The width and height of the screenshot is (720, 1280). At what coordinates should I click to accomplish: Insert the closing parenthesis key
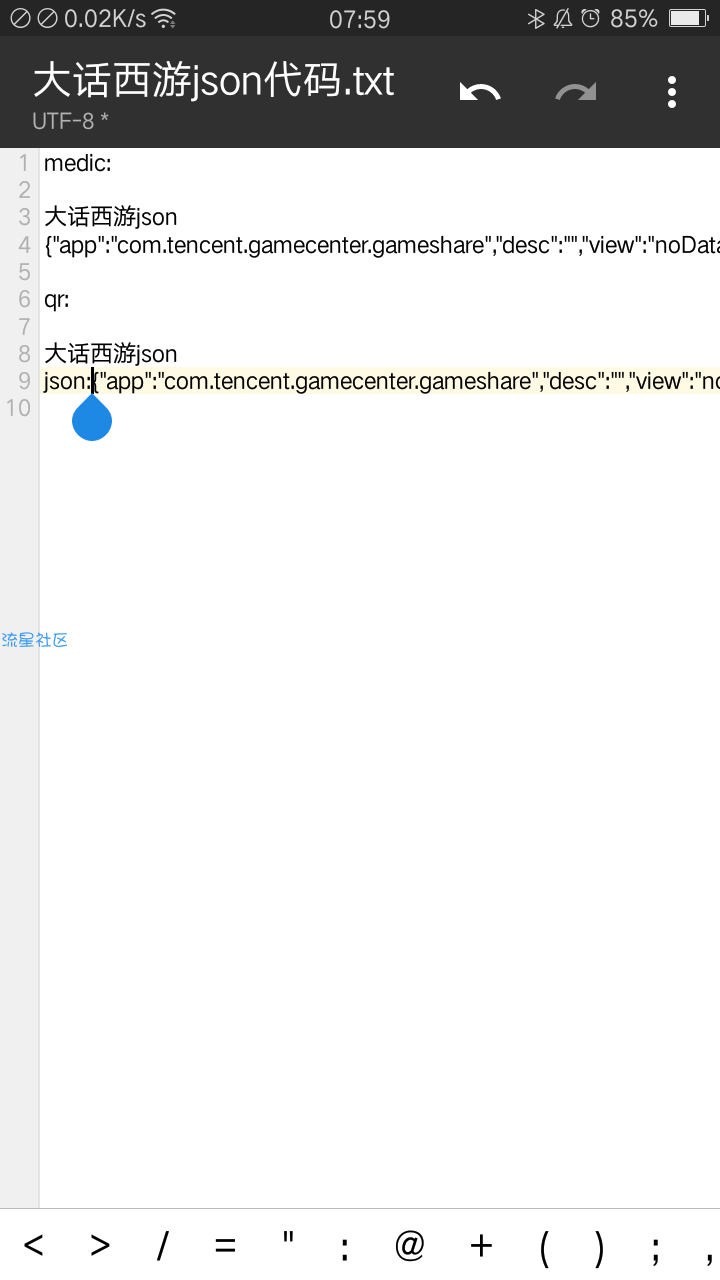tap(599, 1246)
